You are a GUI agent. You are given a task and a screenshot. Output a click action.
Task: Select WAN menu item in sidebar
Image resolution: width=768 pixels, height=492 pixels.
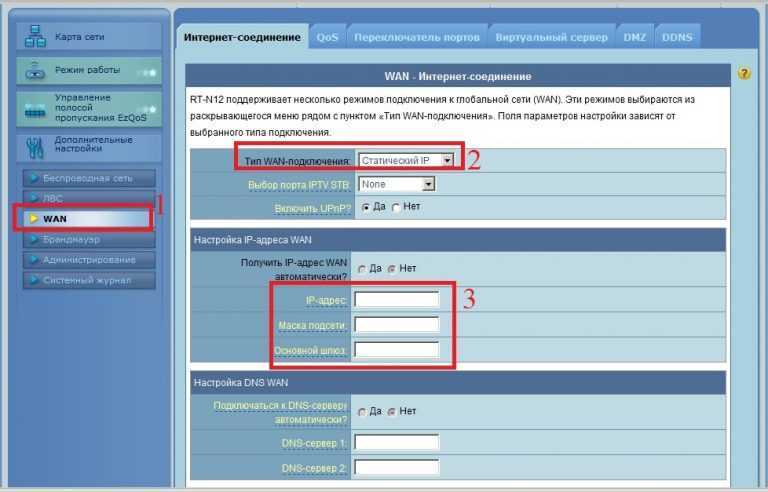pos(89,219)
